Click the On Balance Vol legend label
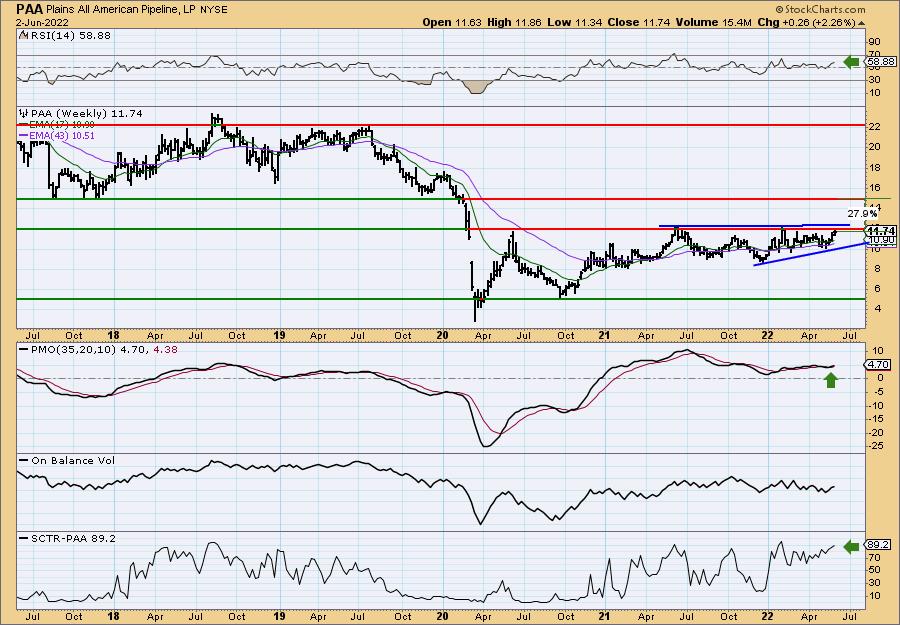Viewport: 900px width, 625px height. coord(68,460)
